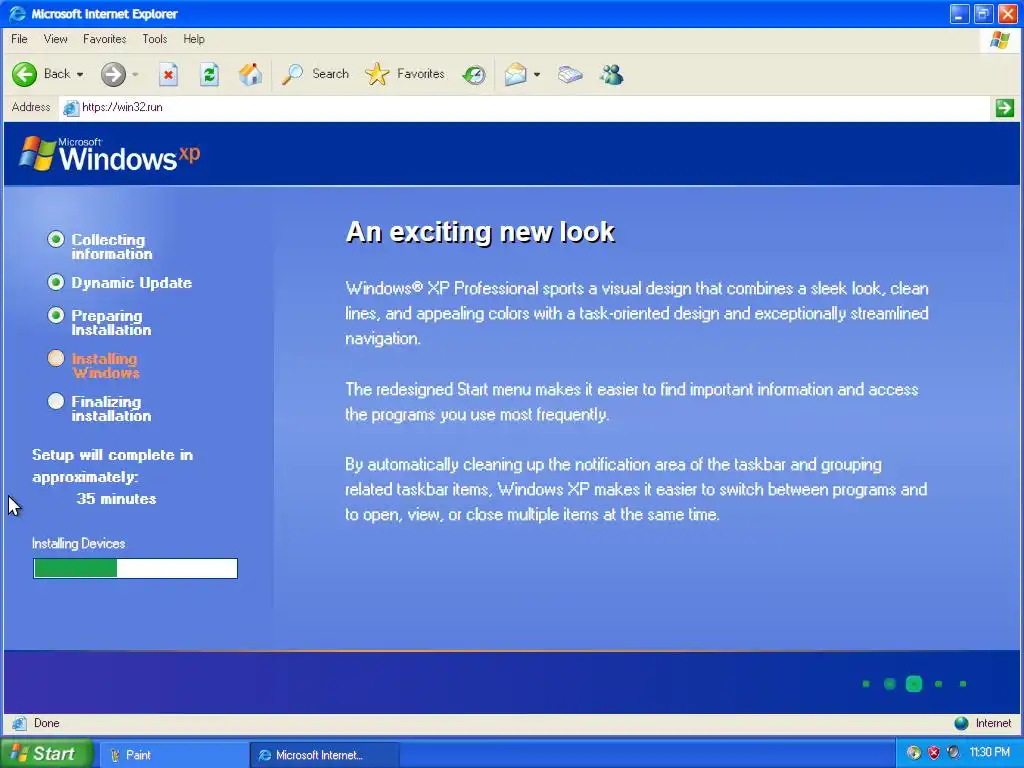Click the Installing Devices progress bar
The height and width of the screenshot is (768, 1024).
135,568
